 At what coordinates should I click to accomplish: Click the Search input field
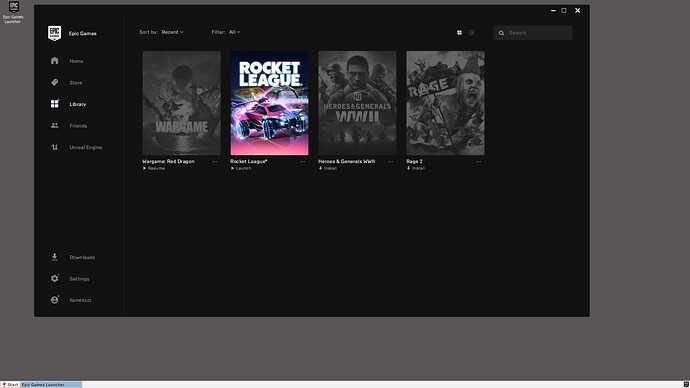pyautogui.click(x=533, y=33)
